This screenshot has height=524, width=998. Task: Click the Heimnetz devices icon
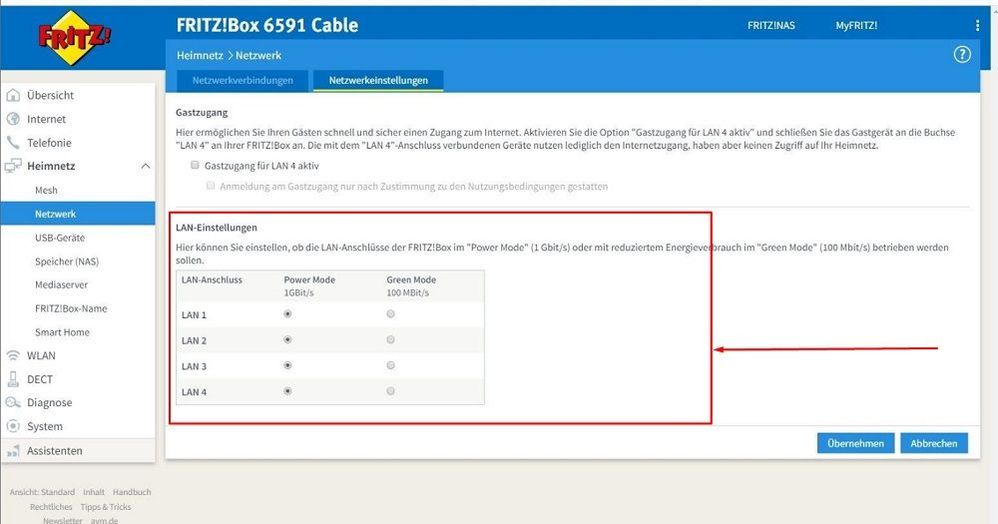click(x=13, y=166)
